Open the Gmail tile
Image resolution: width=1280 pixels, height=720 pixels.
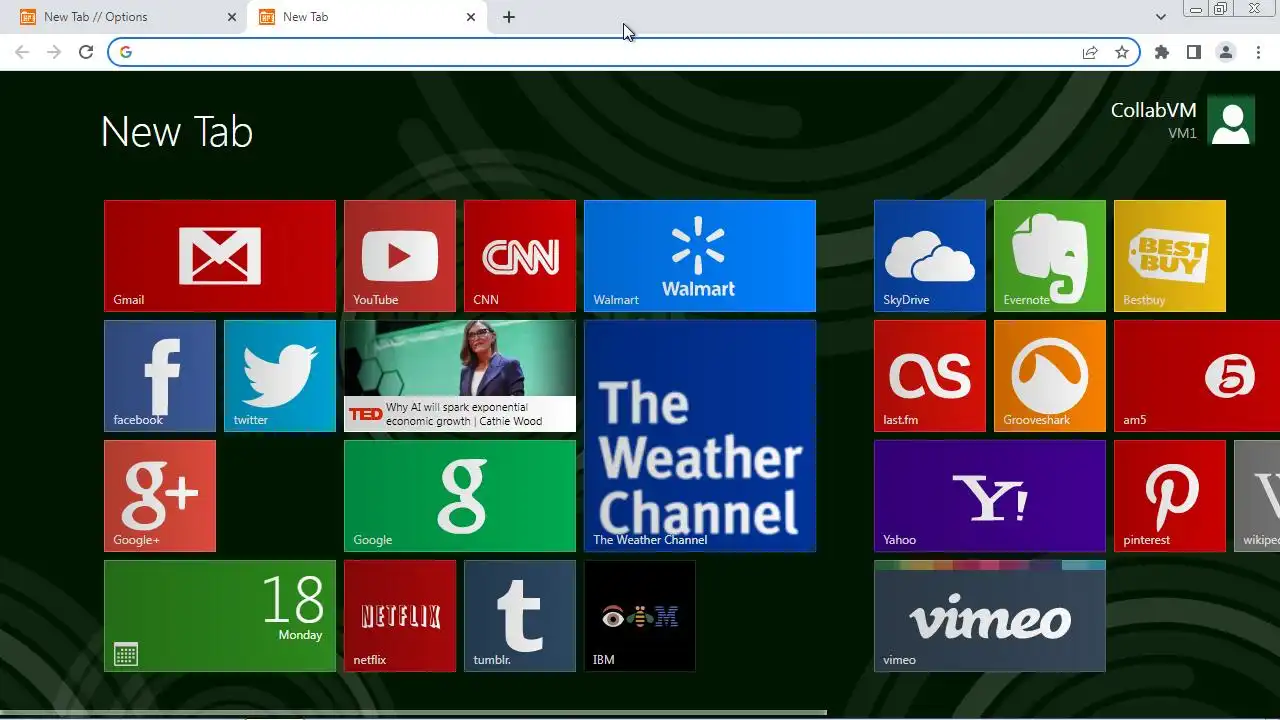click(x=220, y=256)
